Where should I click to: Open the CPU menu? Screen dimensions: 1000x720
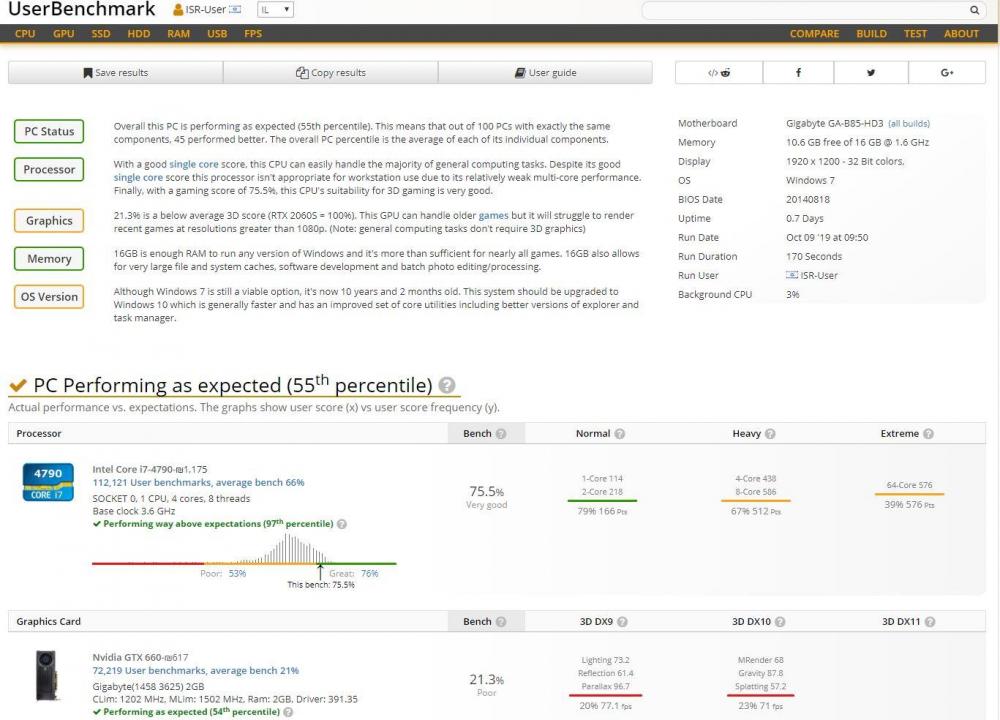25,34
